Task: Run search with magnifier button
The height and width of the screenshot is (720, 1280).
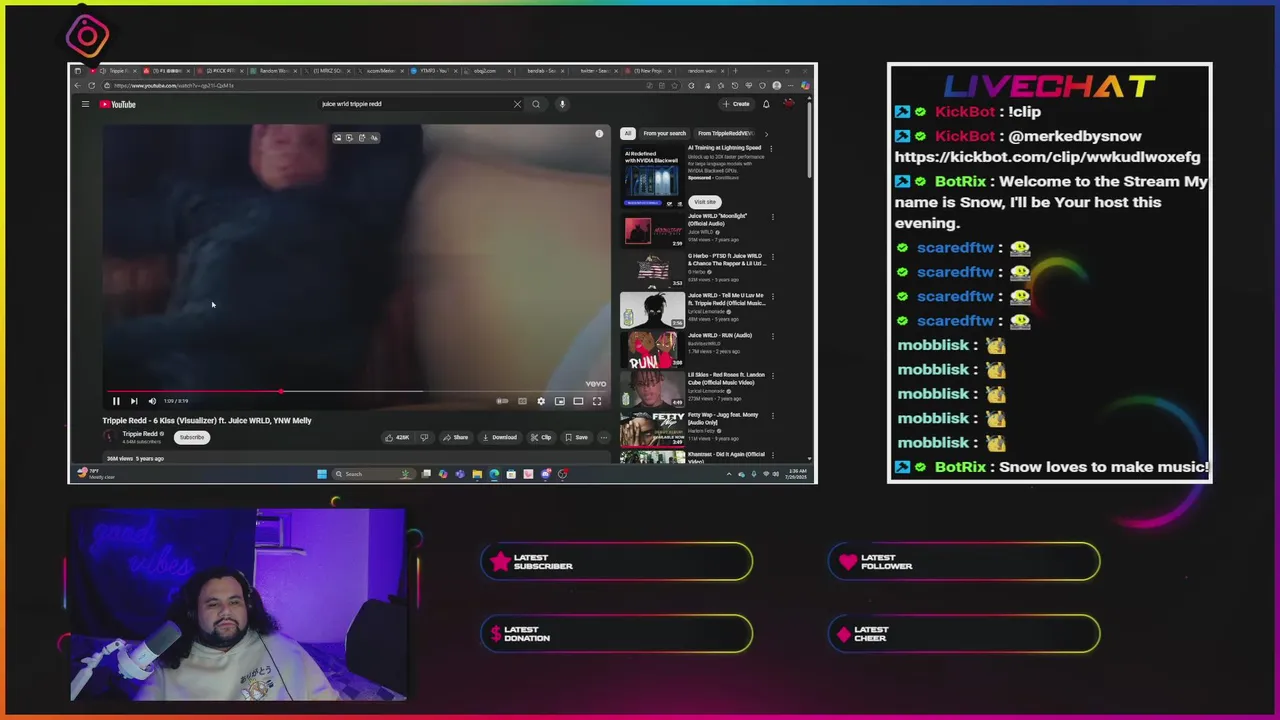Action: (536, 104)
